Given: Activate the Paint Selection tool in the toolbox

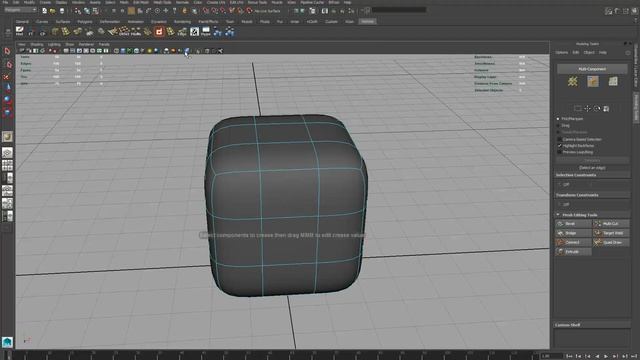Looking at the screenshot, I should (x=7, y=76).
